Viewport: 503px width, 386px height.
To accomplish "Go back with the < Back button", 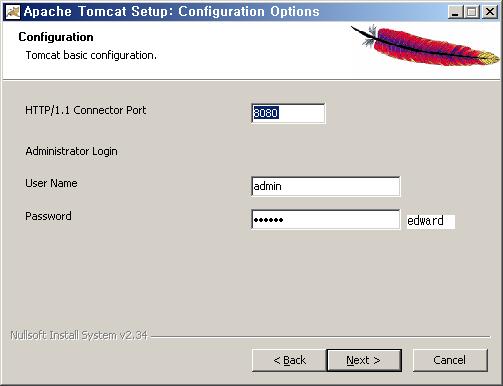I will pos(289,360).
